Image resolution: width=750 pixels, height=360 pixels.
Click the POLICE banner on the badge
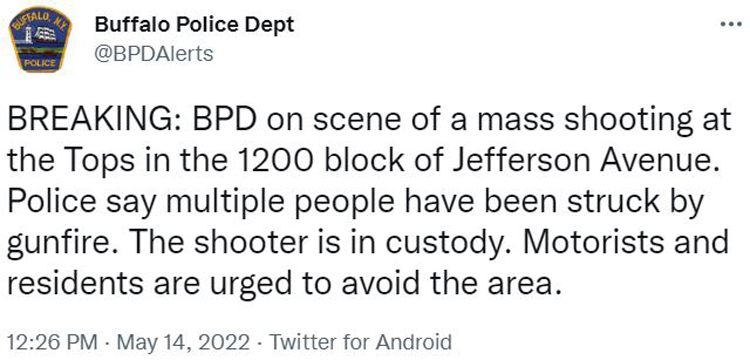pos(40,63)
